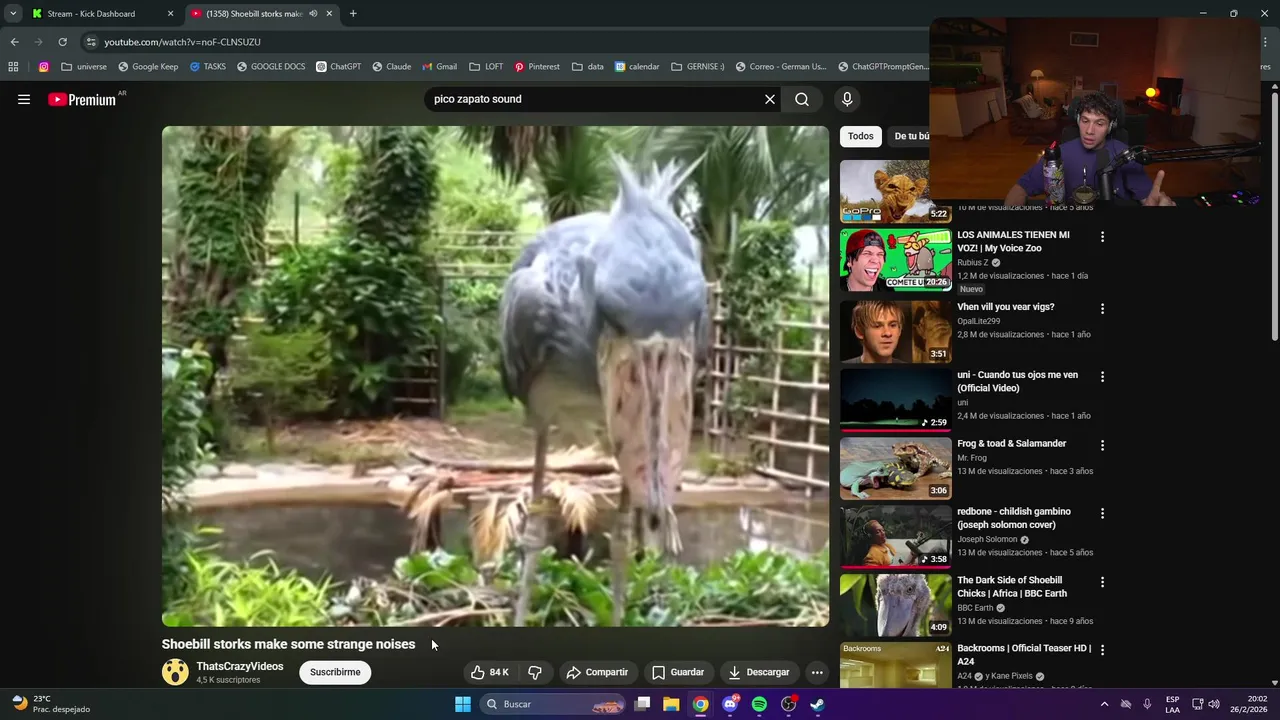Click the shoebill video player

click(x=495, y=376)
